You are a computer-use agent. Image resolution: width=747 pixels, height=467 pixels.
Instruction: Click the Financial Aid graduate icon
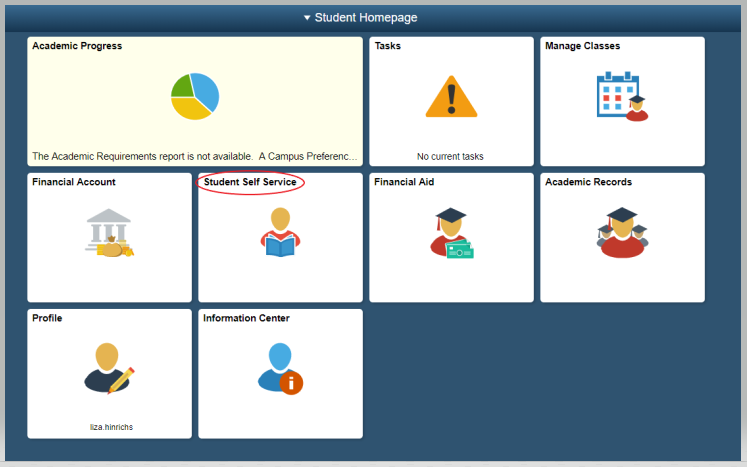pyautogui.click(x=451, y=233)
